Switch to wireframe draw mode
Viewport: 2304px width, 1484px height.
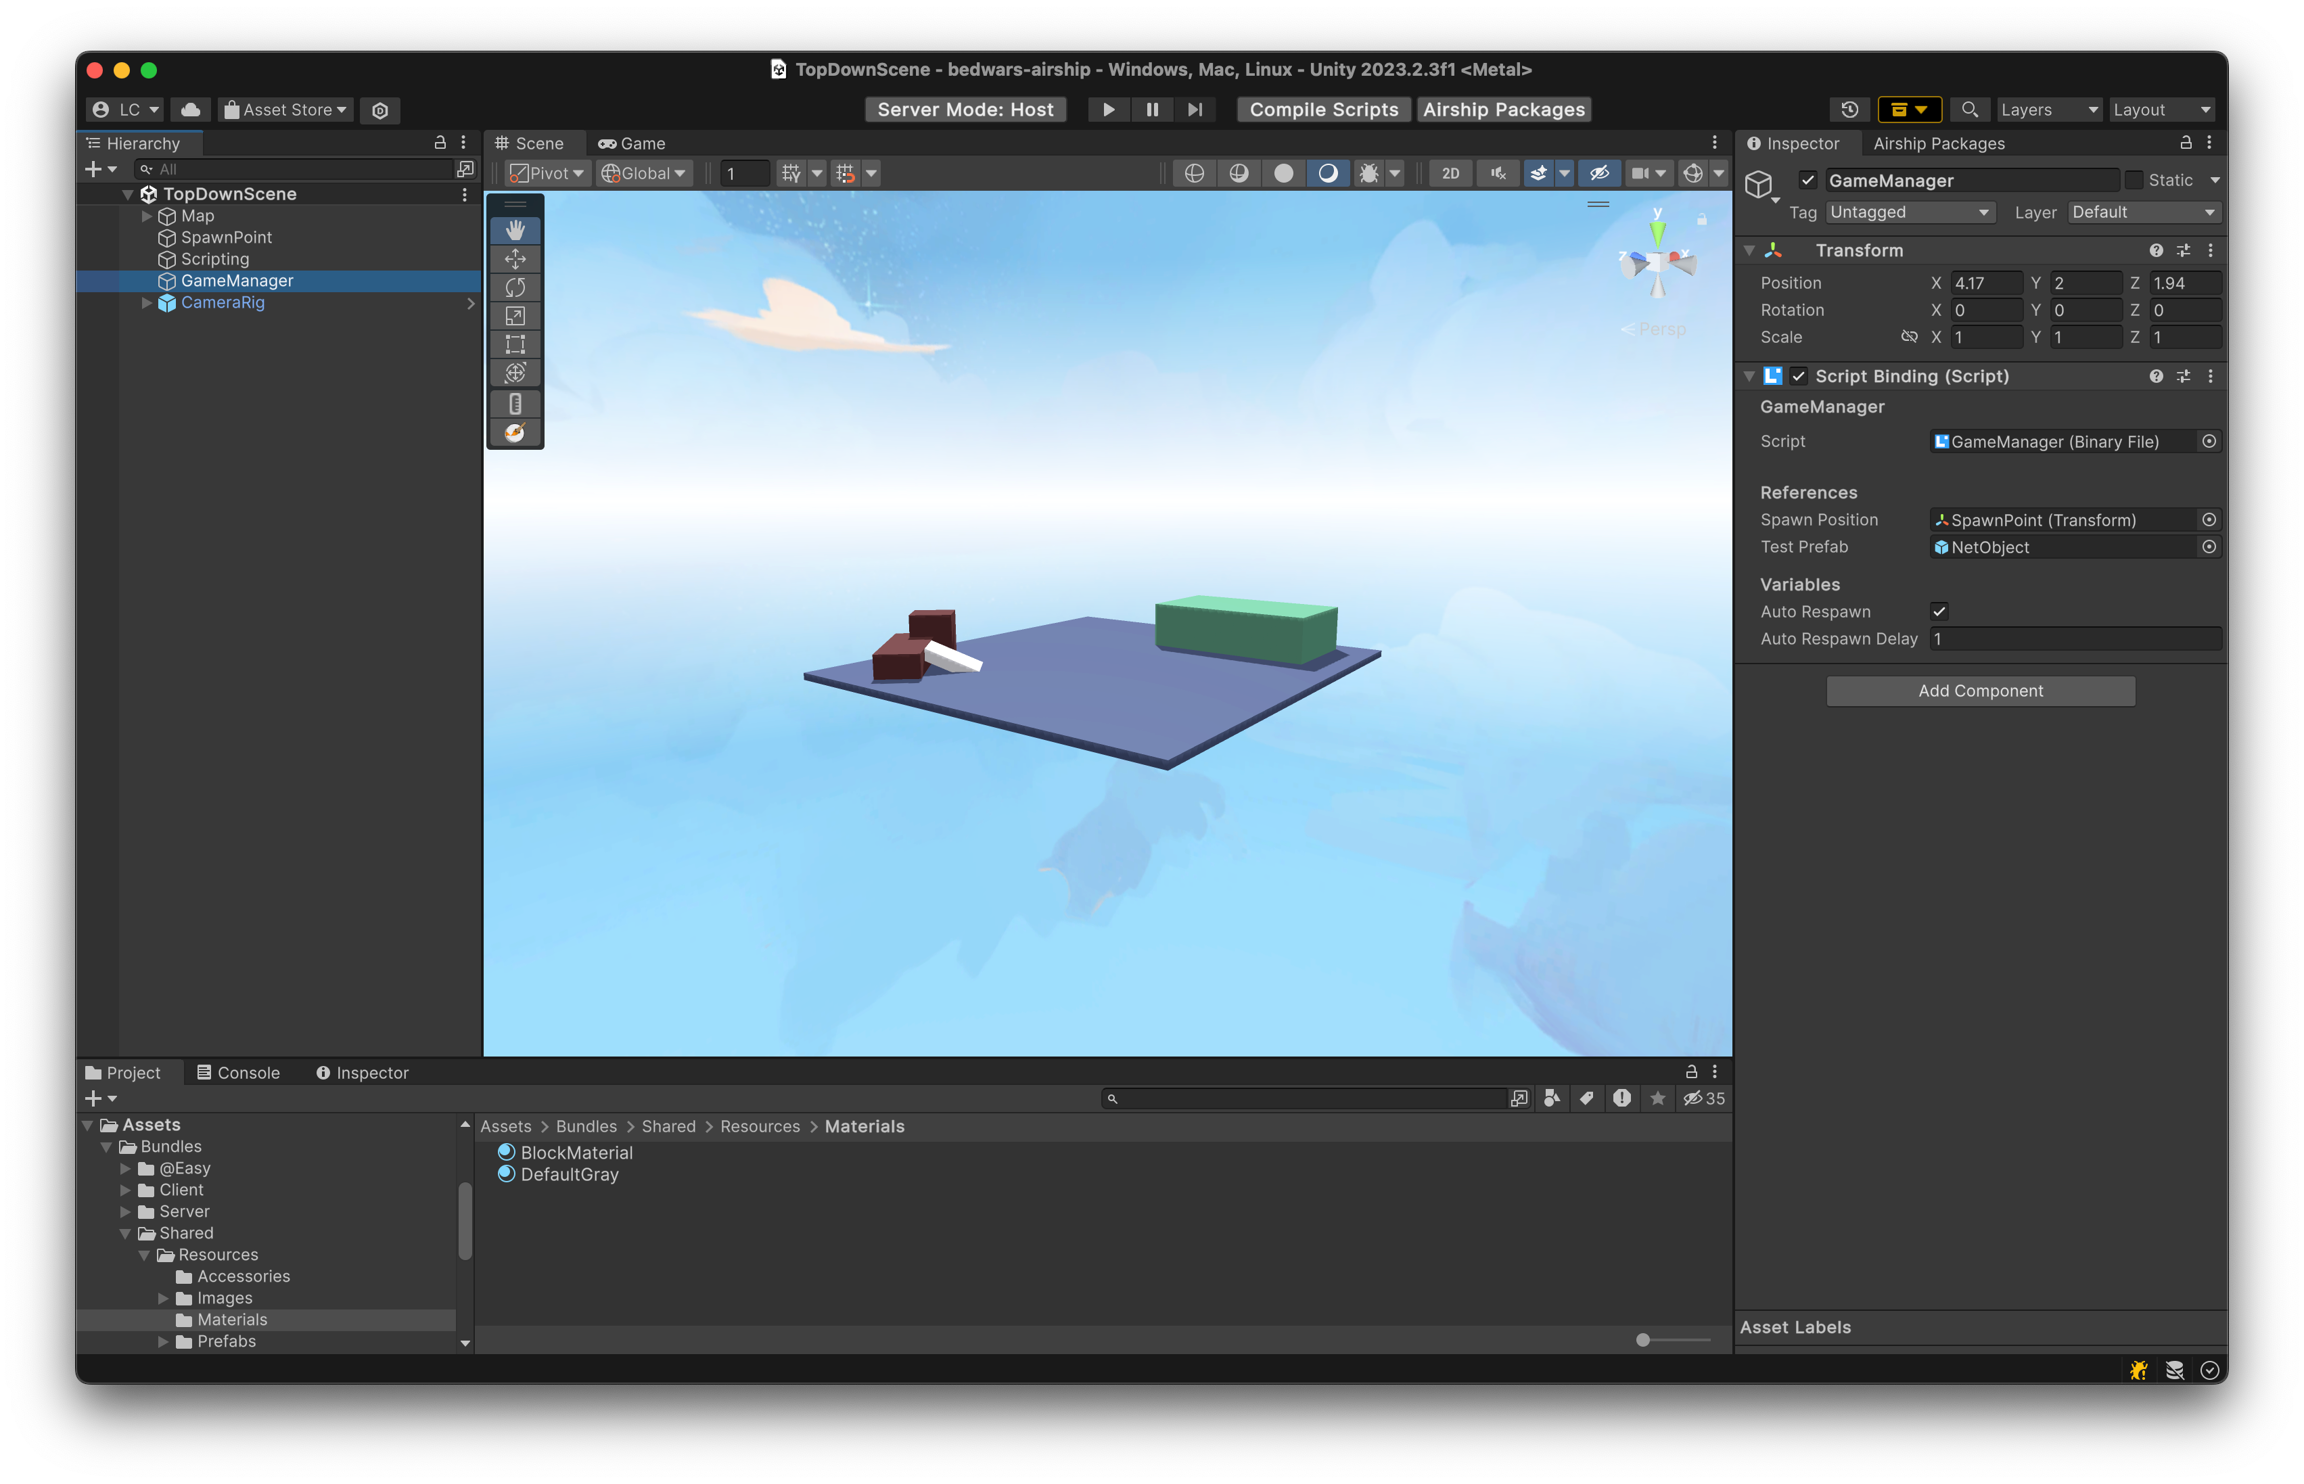[1194, 173]
